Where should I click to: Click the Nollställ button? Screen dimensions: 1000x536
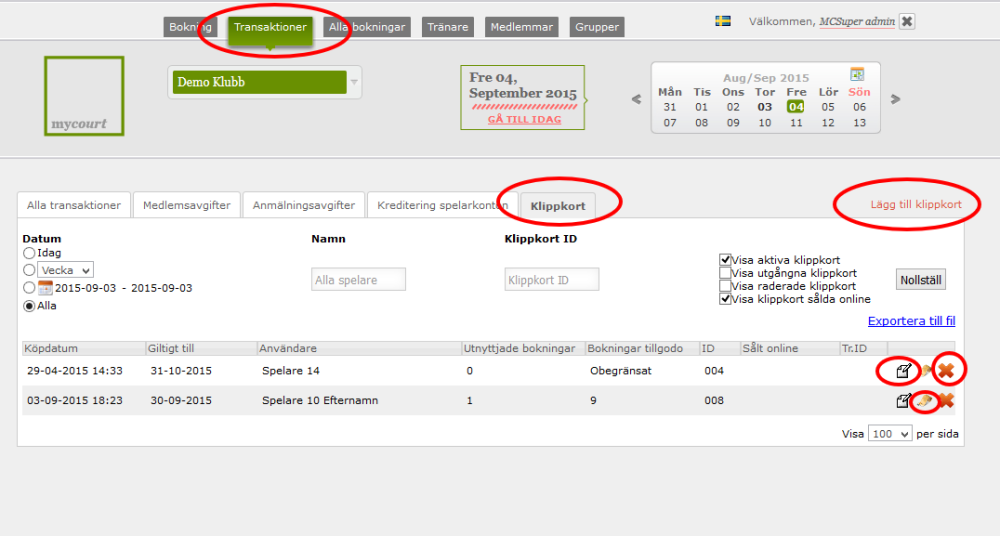[921, 279]
